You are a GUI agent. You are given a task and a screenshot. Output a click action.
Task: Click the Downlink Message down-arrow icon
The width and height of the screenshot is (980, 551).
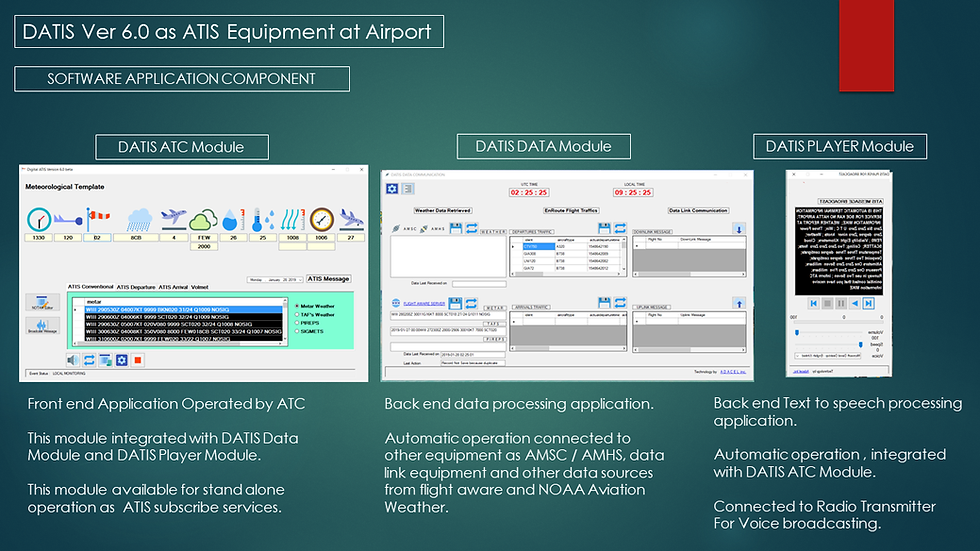pyautogui.click(x=739, y=229)
